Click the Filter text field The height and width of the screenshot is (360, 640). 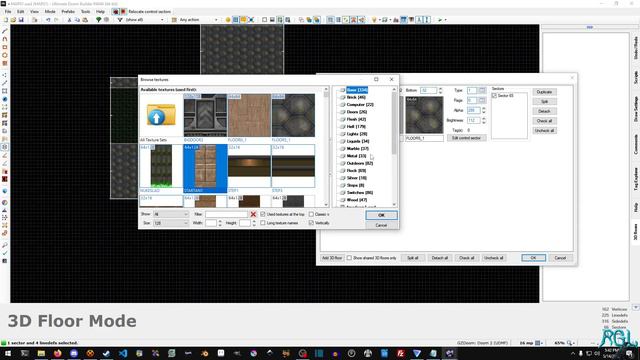(227, 214)
